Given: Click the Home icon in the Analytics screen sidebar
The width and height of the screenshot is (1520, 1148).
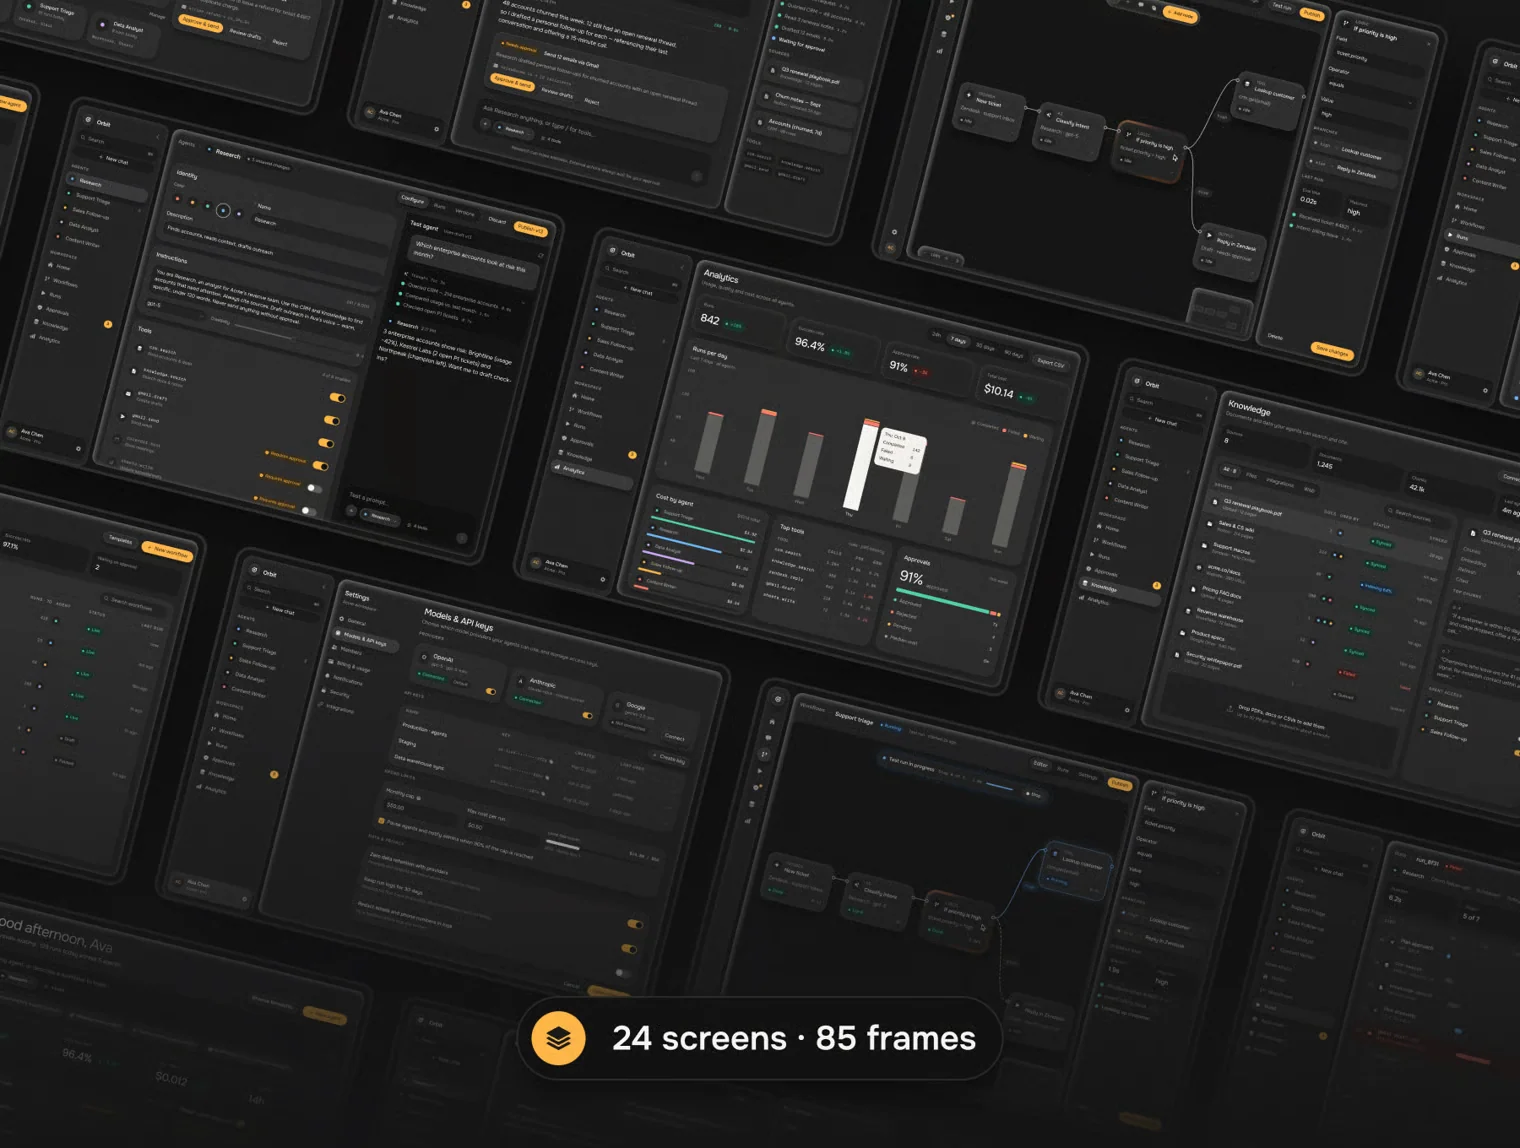Looking at the screenshot, I should tap(576, 397).
